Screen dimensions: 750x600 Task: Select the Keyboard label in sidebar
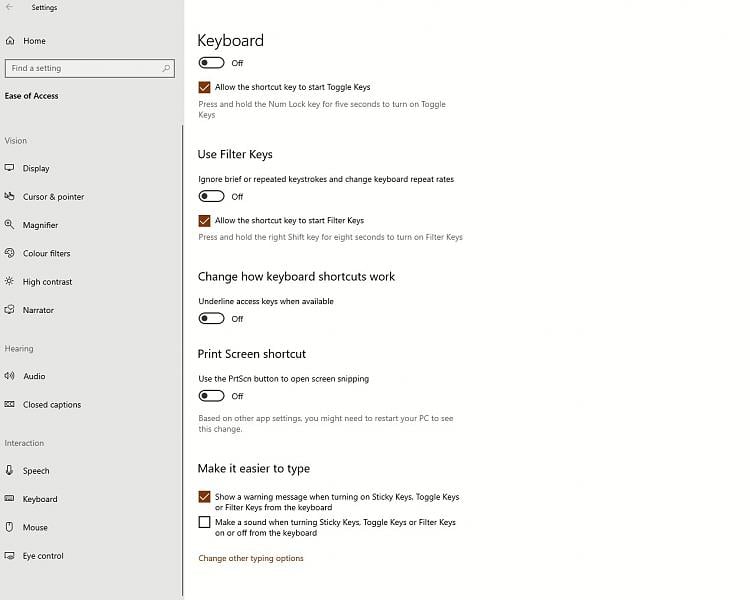(x=40, y=499)
